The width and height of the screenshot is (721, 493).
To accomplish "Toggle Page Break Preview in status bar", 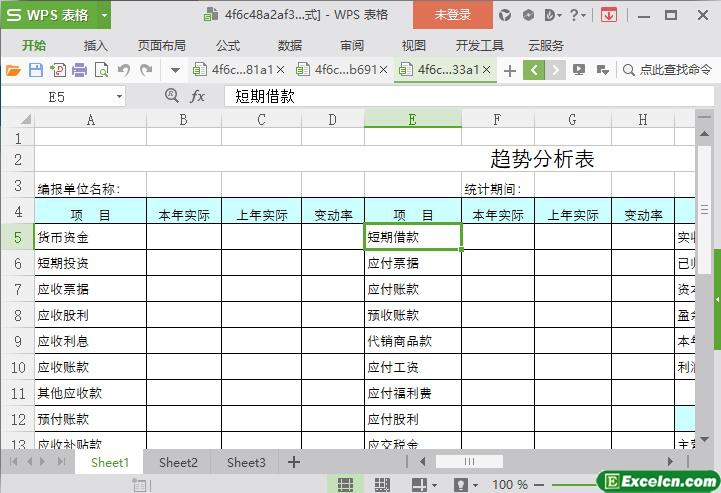I will click(x=382, y=484).
